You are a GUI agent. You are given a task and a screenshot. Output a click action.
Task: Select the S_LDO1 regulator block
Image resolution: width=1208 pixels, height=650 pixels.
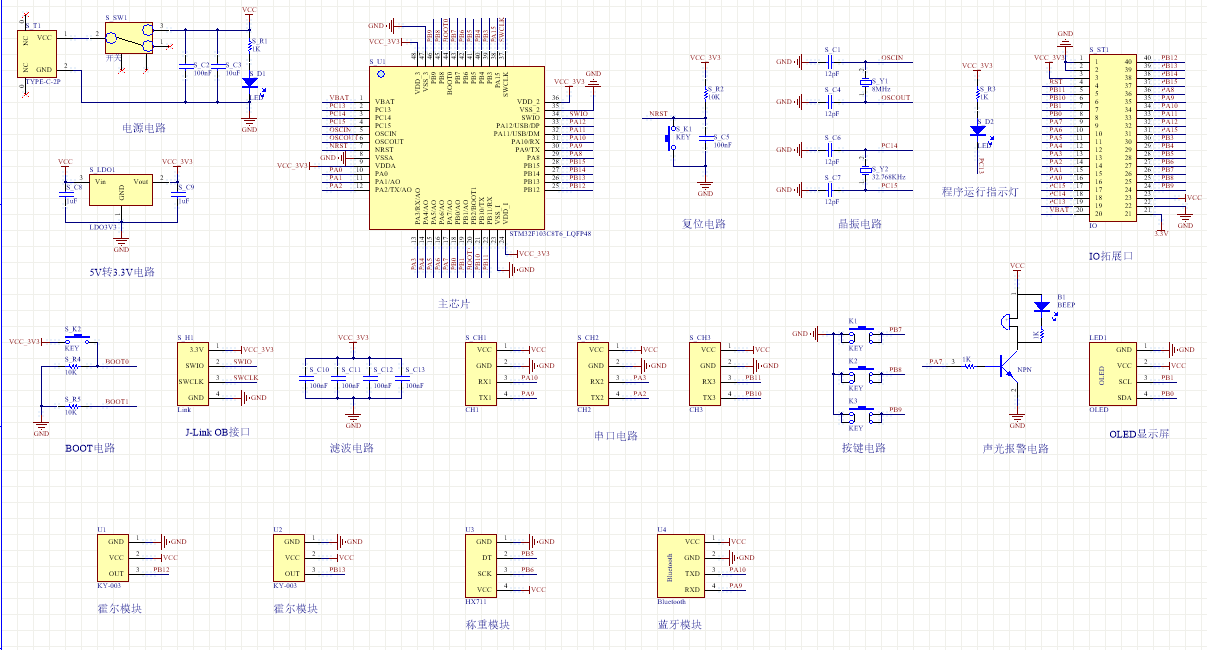[121, 190]
